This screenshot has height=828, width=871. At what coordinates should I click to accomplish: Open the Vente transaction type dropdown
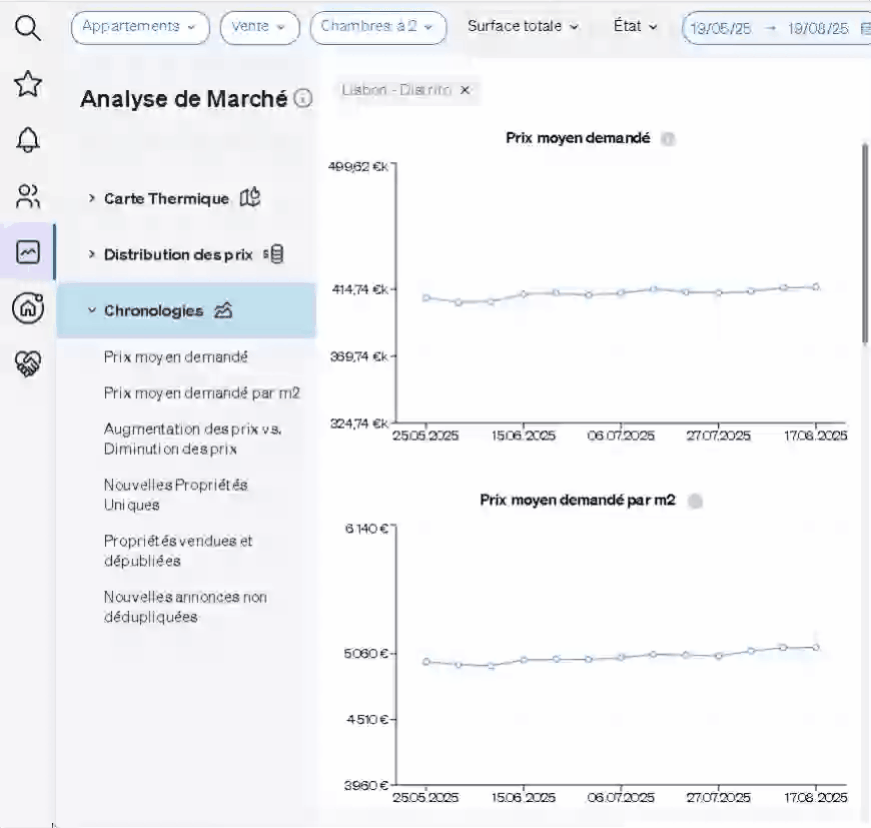tap(259, 27)
